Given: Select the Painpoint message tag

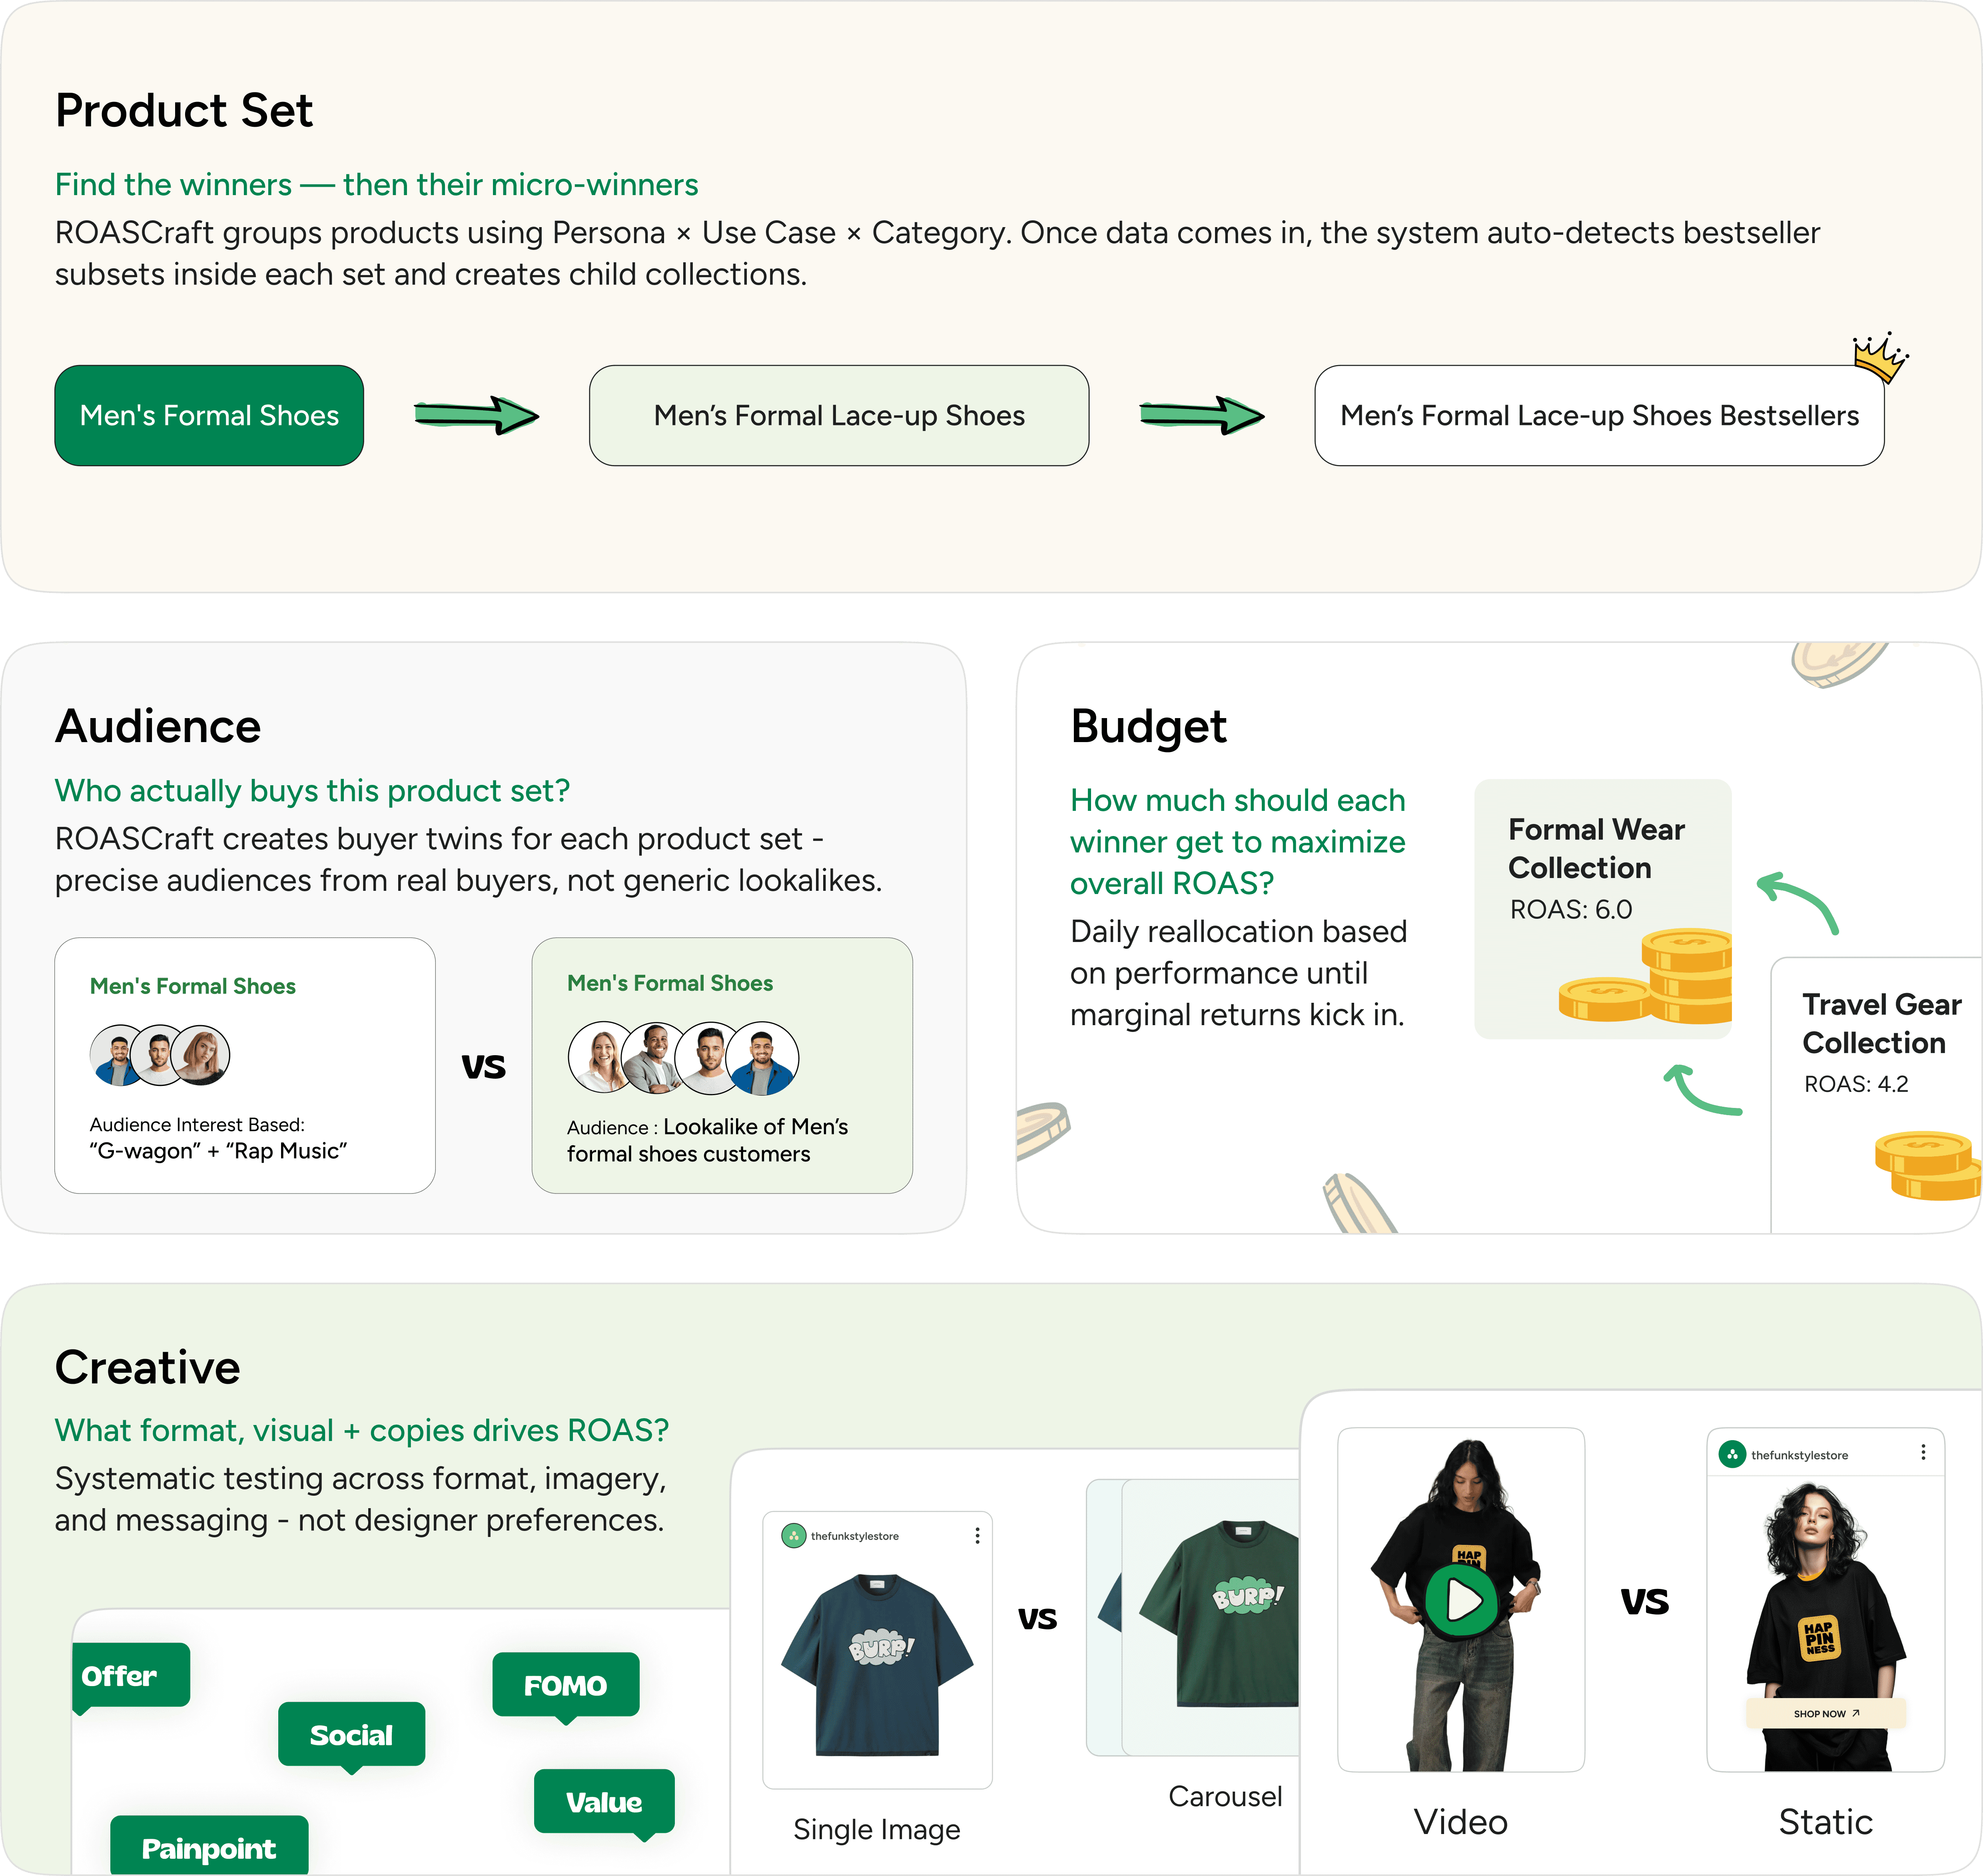Looking at the screenshot, I should (x=209, y=1846).
